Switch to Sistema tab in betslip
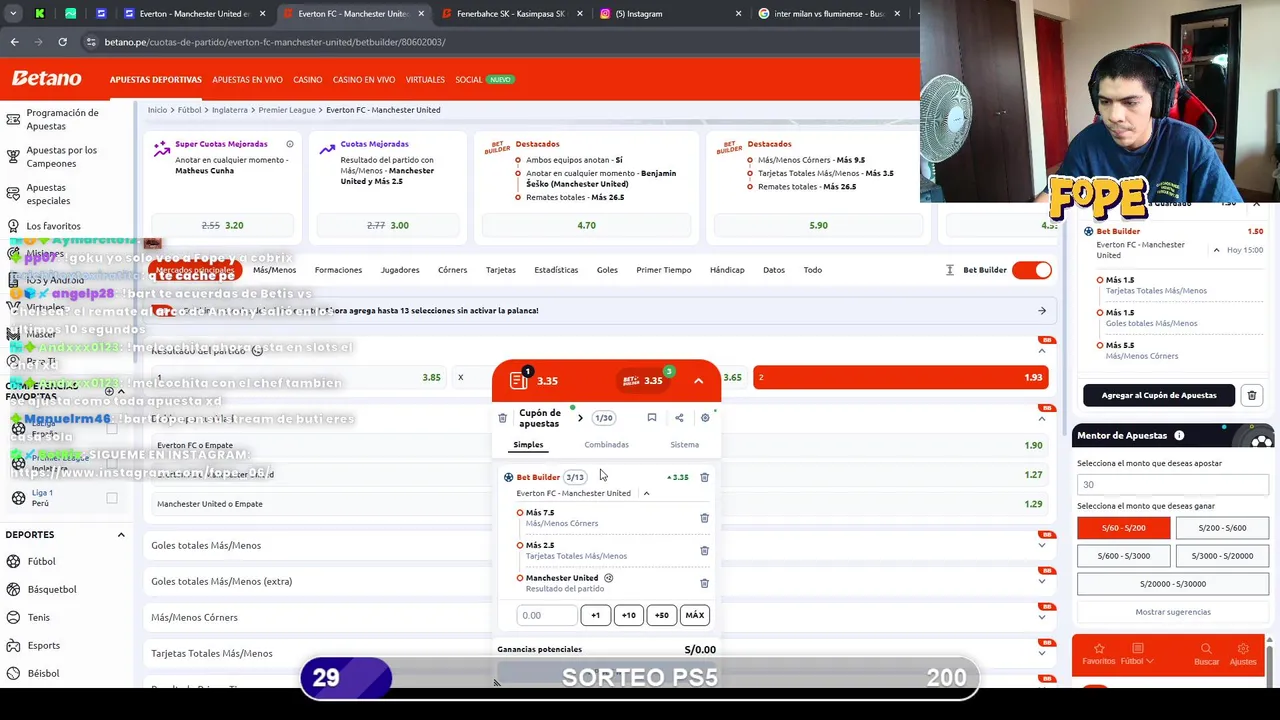The width and height of the screenshot is (1280, 720). [x=684, y=445]
